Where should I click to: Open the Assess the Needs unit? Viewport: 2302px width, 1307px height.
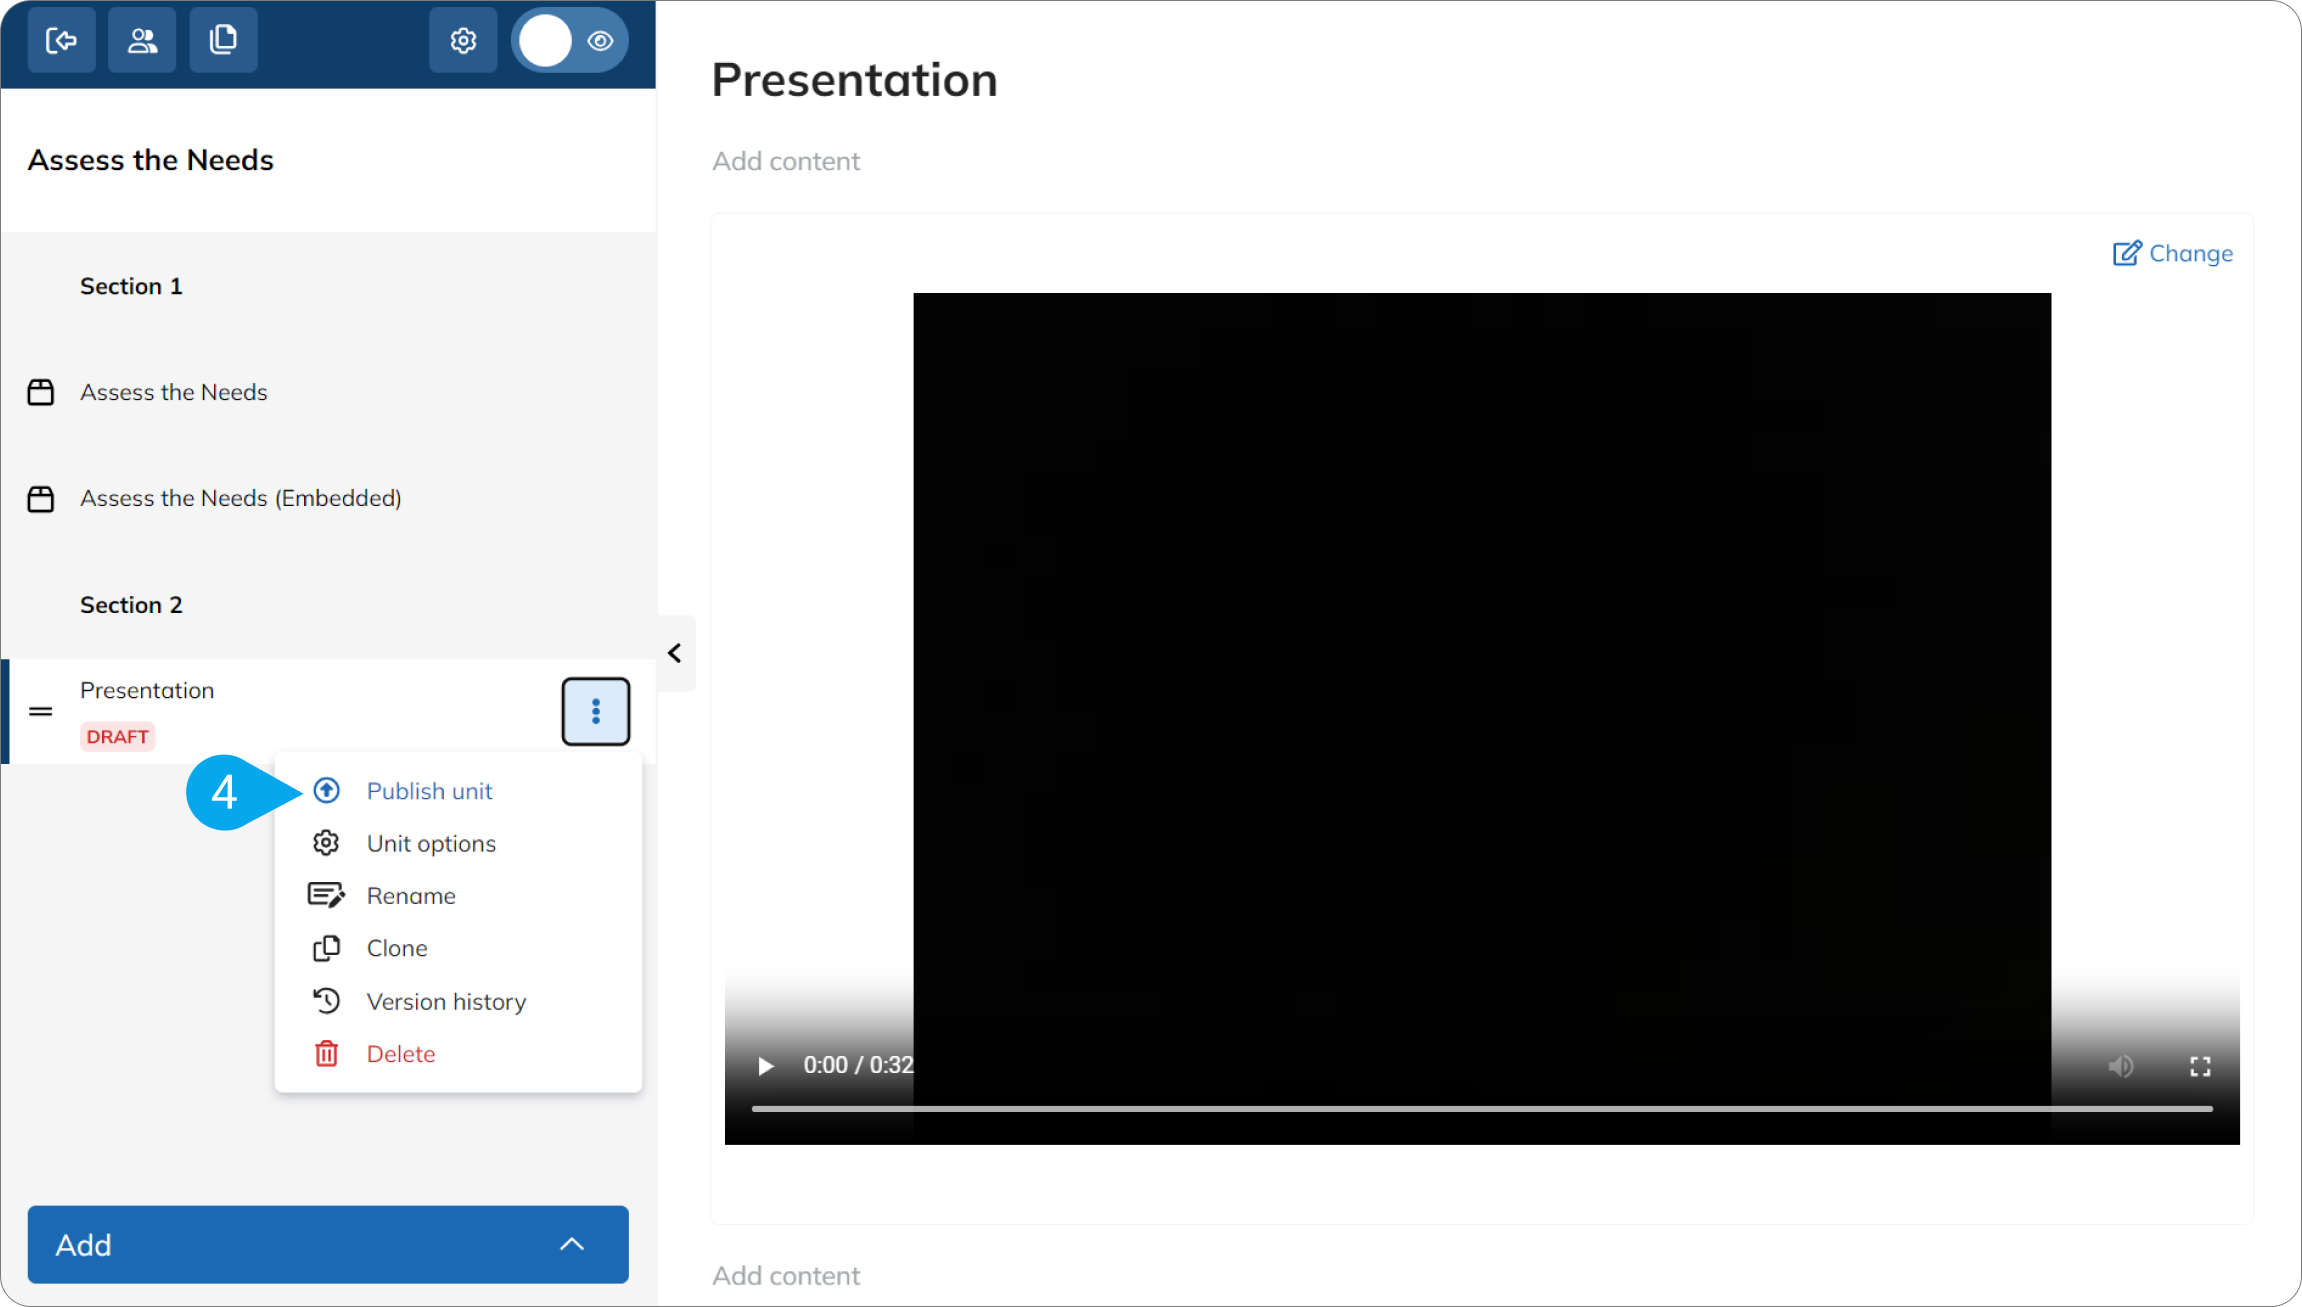pyautogui.click(x=174, y=392)
